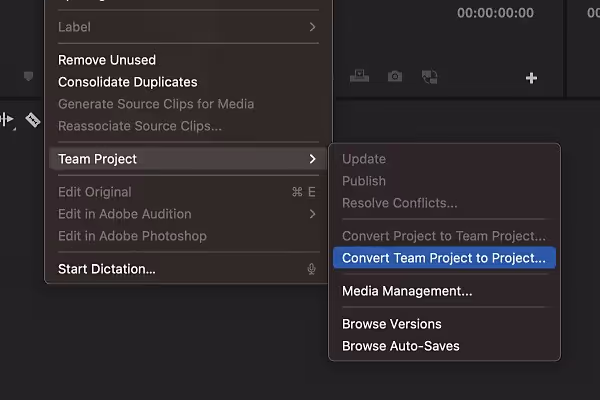Click the Export Frame camera icon

395,77
